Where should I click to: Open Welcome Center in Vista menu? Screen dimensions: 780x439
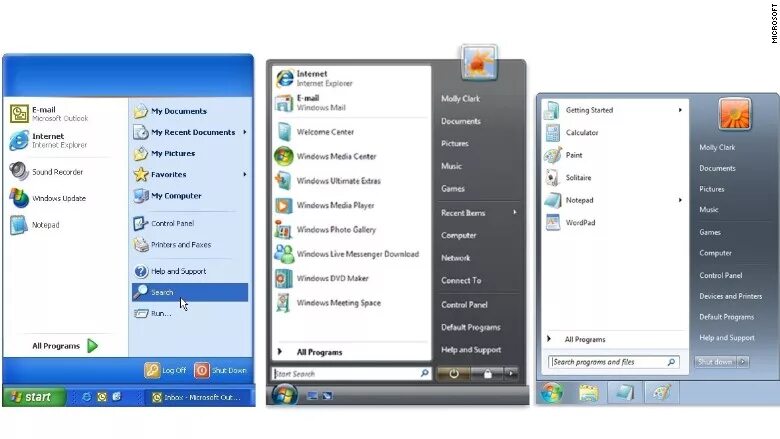coord(314,132)
